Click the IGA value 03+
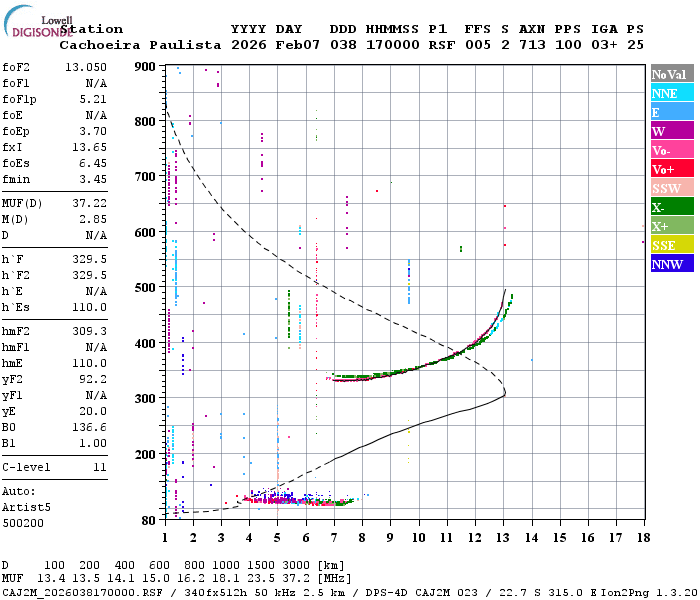The image size is (700, 600). 604,45
